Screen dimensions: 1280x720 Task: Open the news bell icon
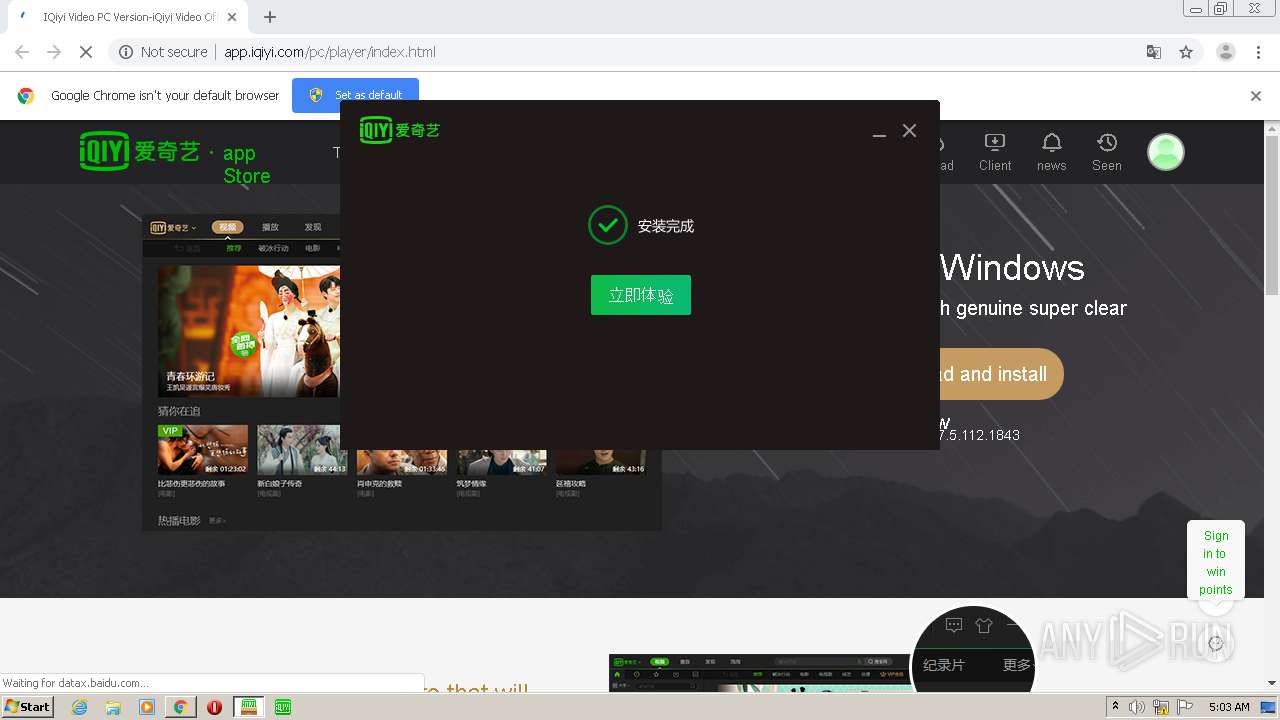1051,152
